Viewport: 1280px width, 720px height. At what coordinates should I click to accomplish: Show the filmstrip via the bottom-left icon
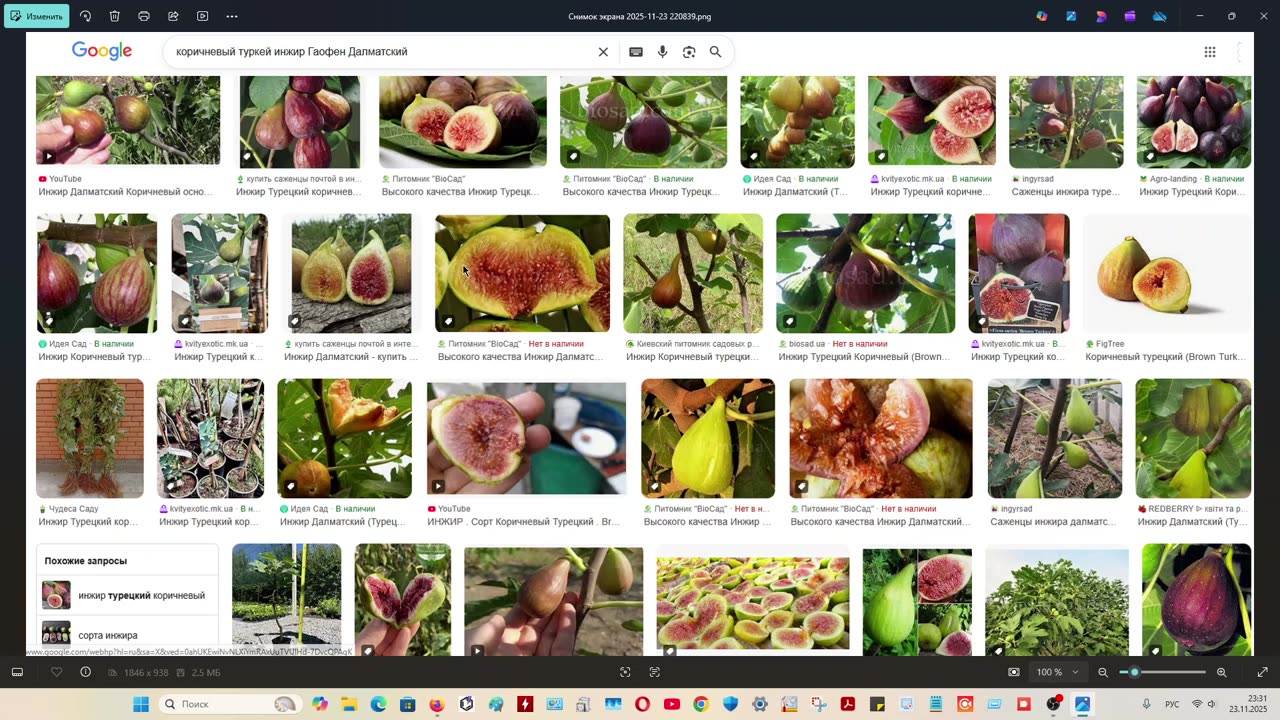point(17,672)
